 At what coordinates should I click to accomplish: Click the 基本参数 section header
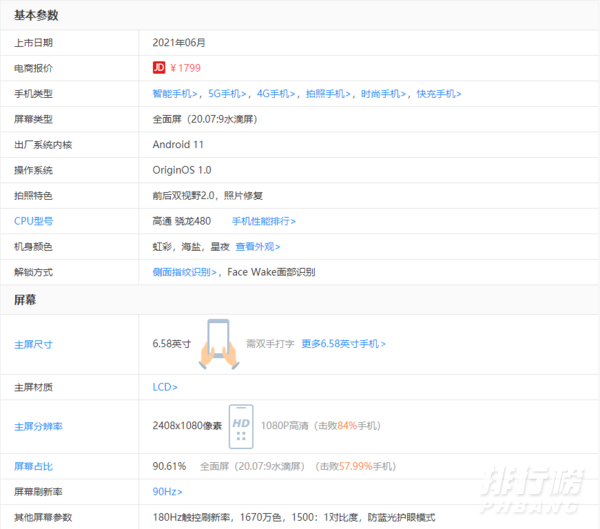(36, 15)
